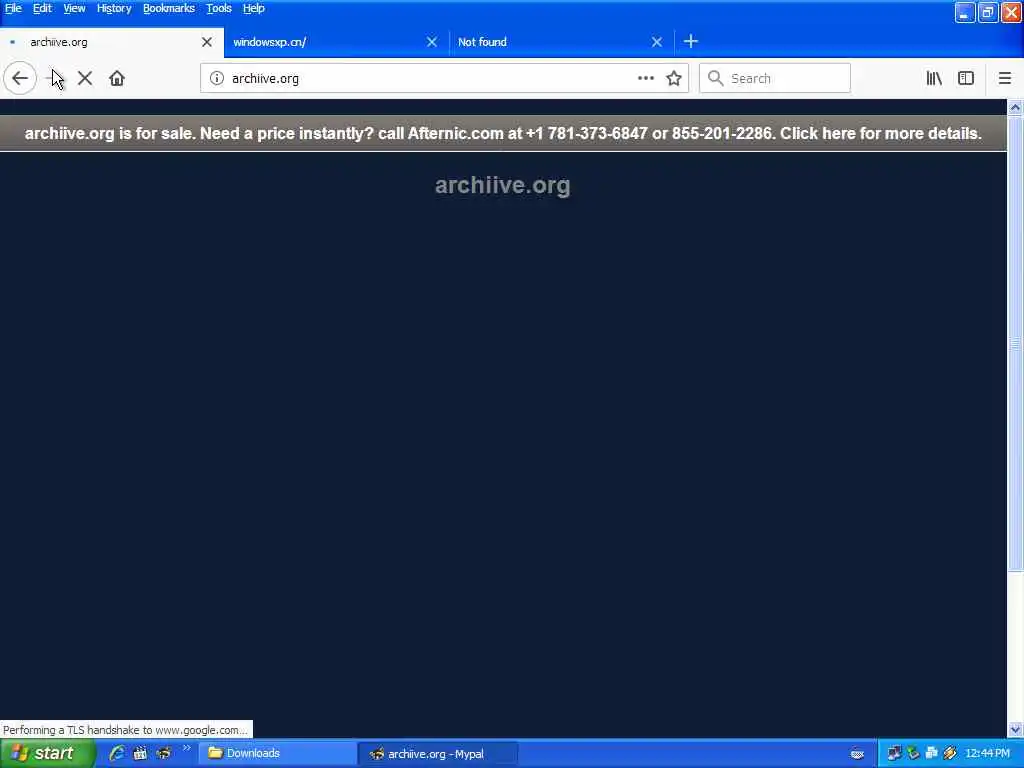Click the fourth system tray icon
Screen dimensions: 1024x768
pyautogui.click(x=950, y=754)
